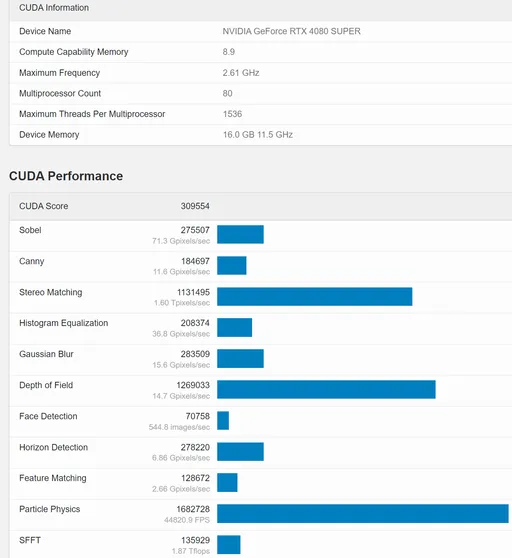Select the Device Name value RTX 4080 SUPER
The image size is (512, 558).
pyautogui.click(x=291, y=31)
